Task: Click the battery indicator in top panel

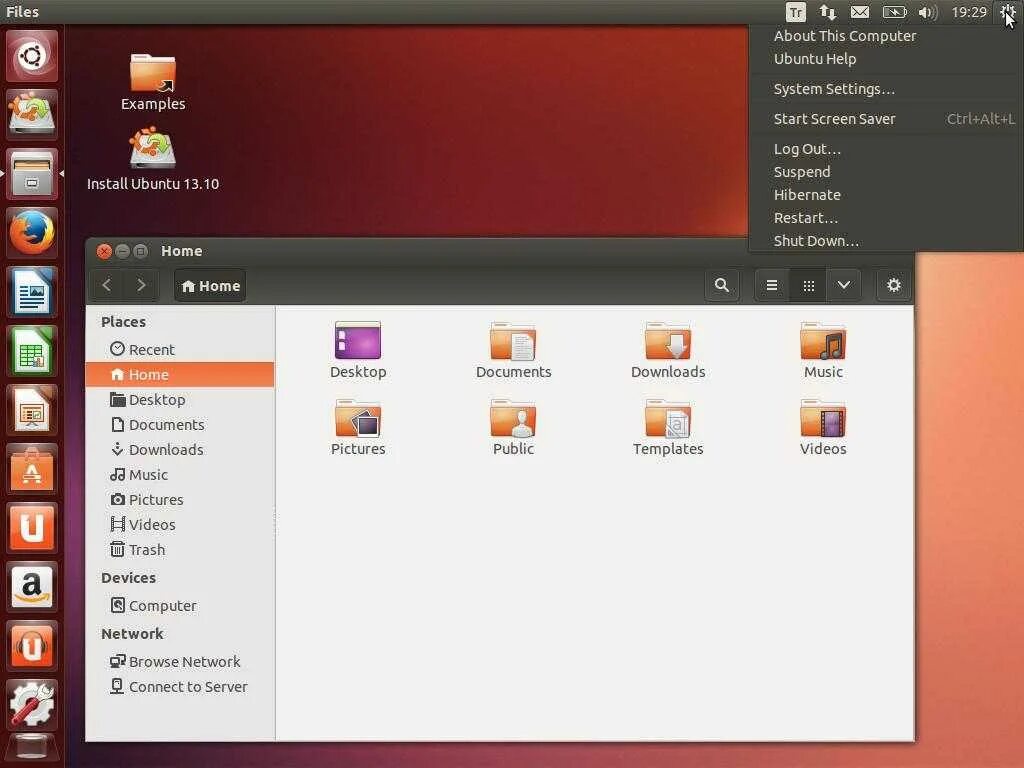Action: click(x=894, y=12)
